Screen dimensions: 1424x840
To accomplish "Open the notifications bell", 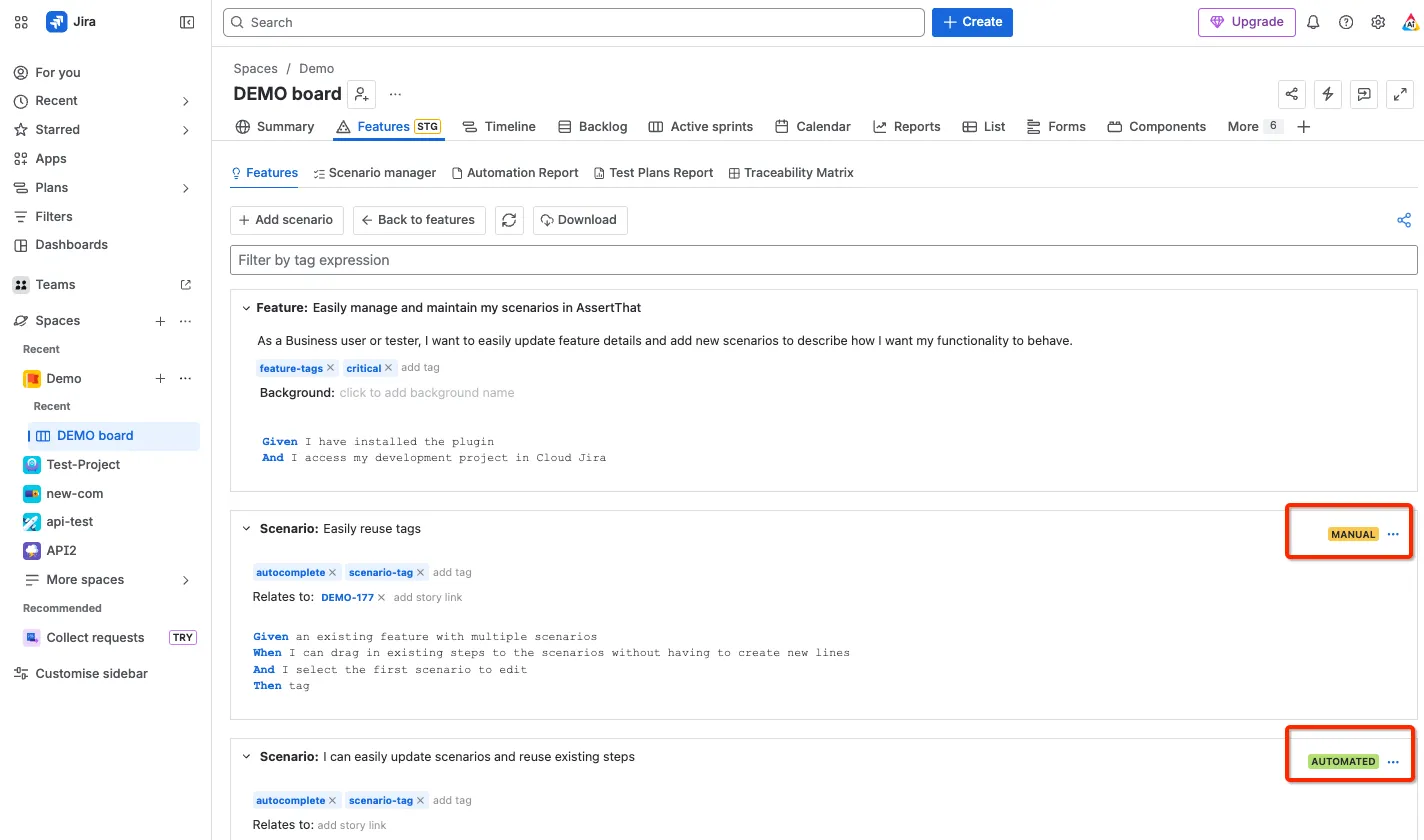I will [1314, 22].
